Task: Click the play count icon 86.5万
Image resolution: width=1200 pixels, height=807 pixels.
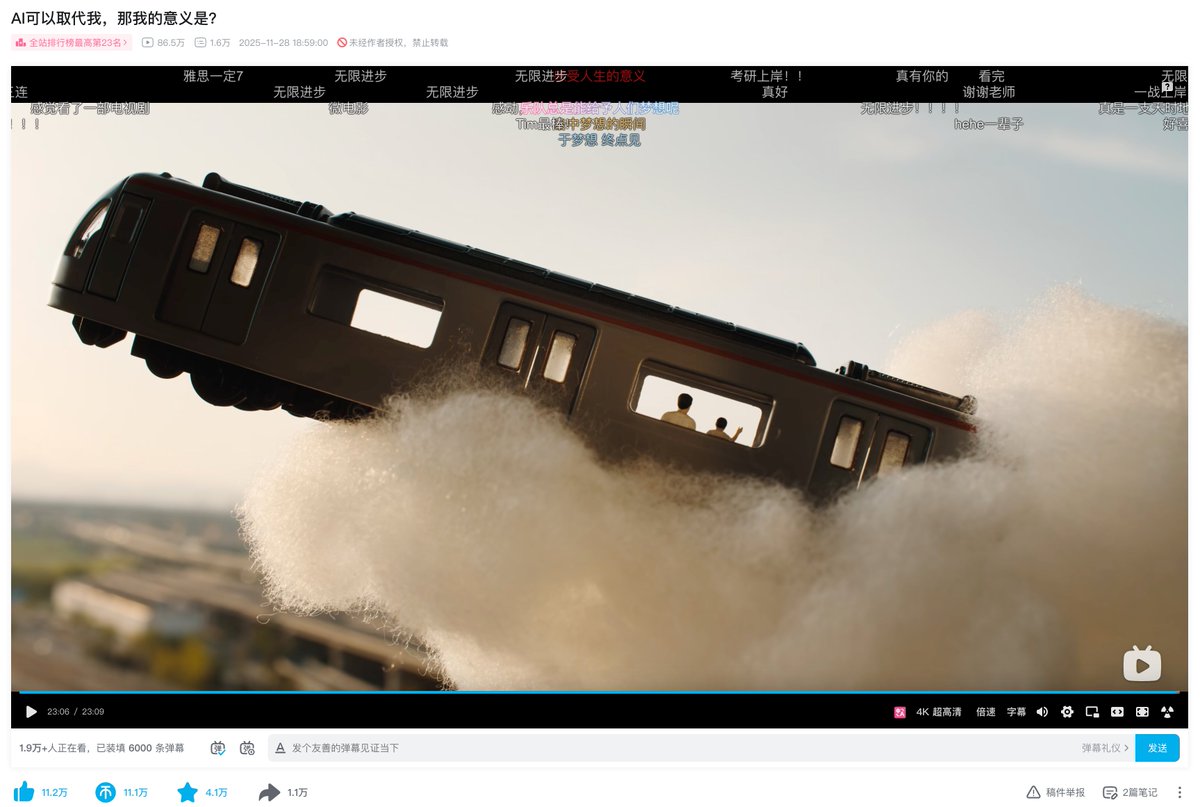Action: tap(148, 43)
